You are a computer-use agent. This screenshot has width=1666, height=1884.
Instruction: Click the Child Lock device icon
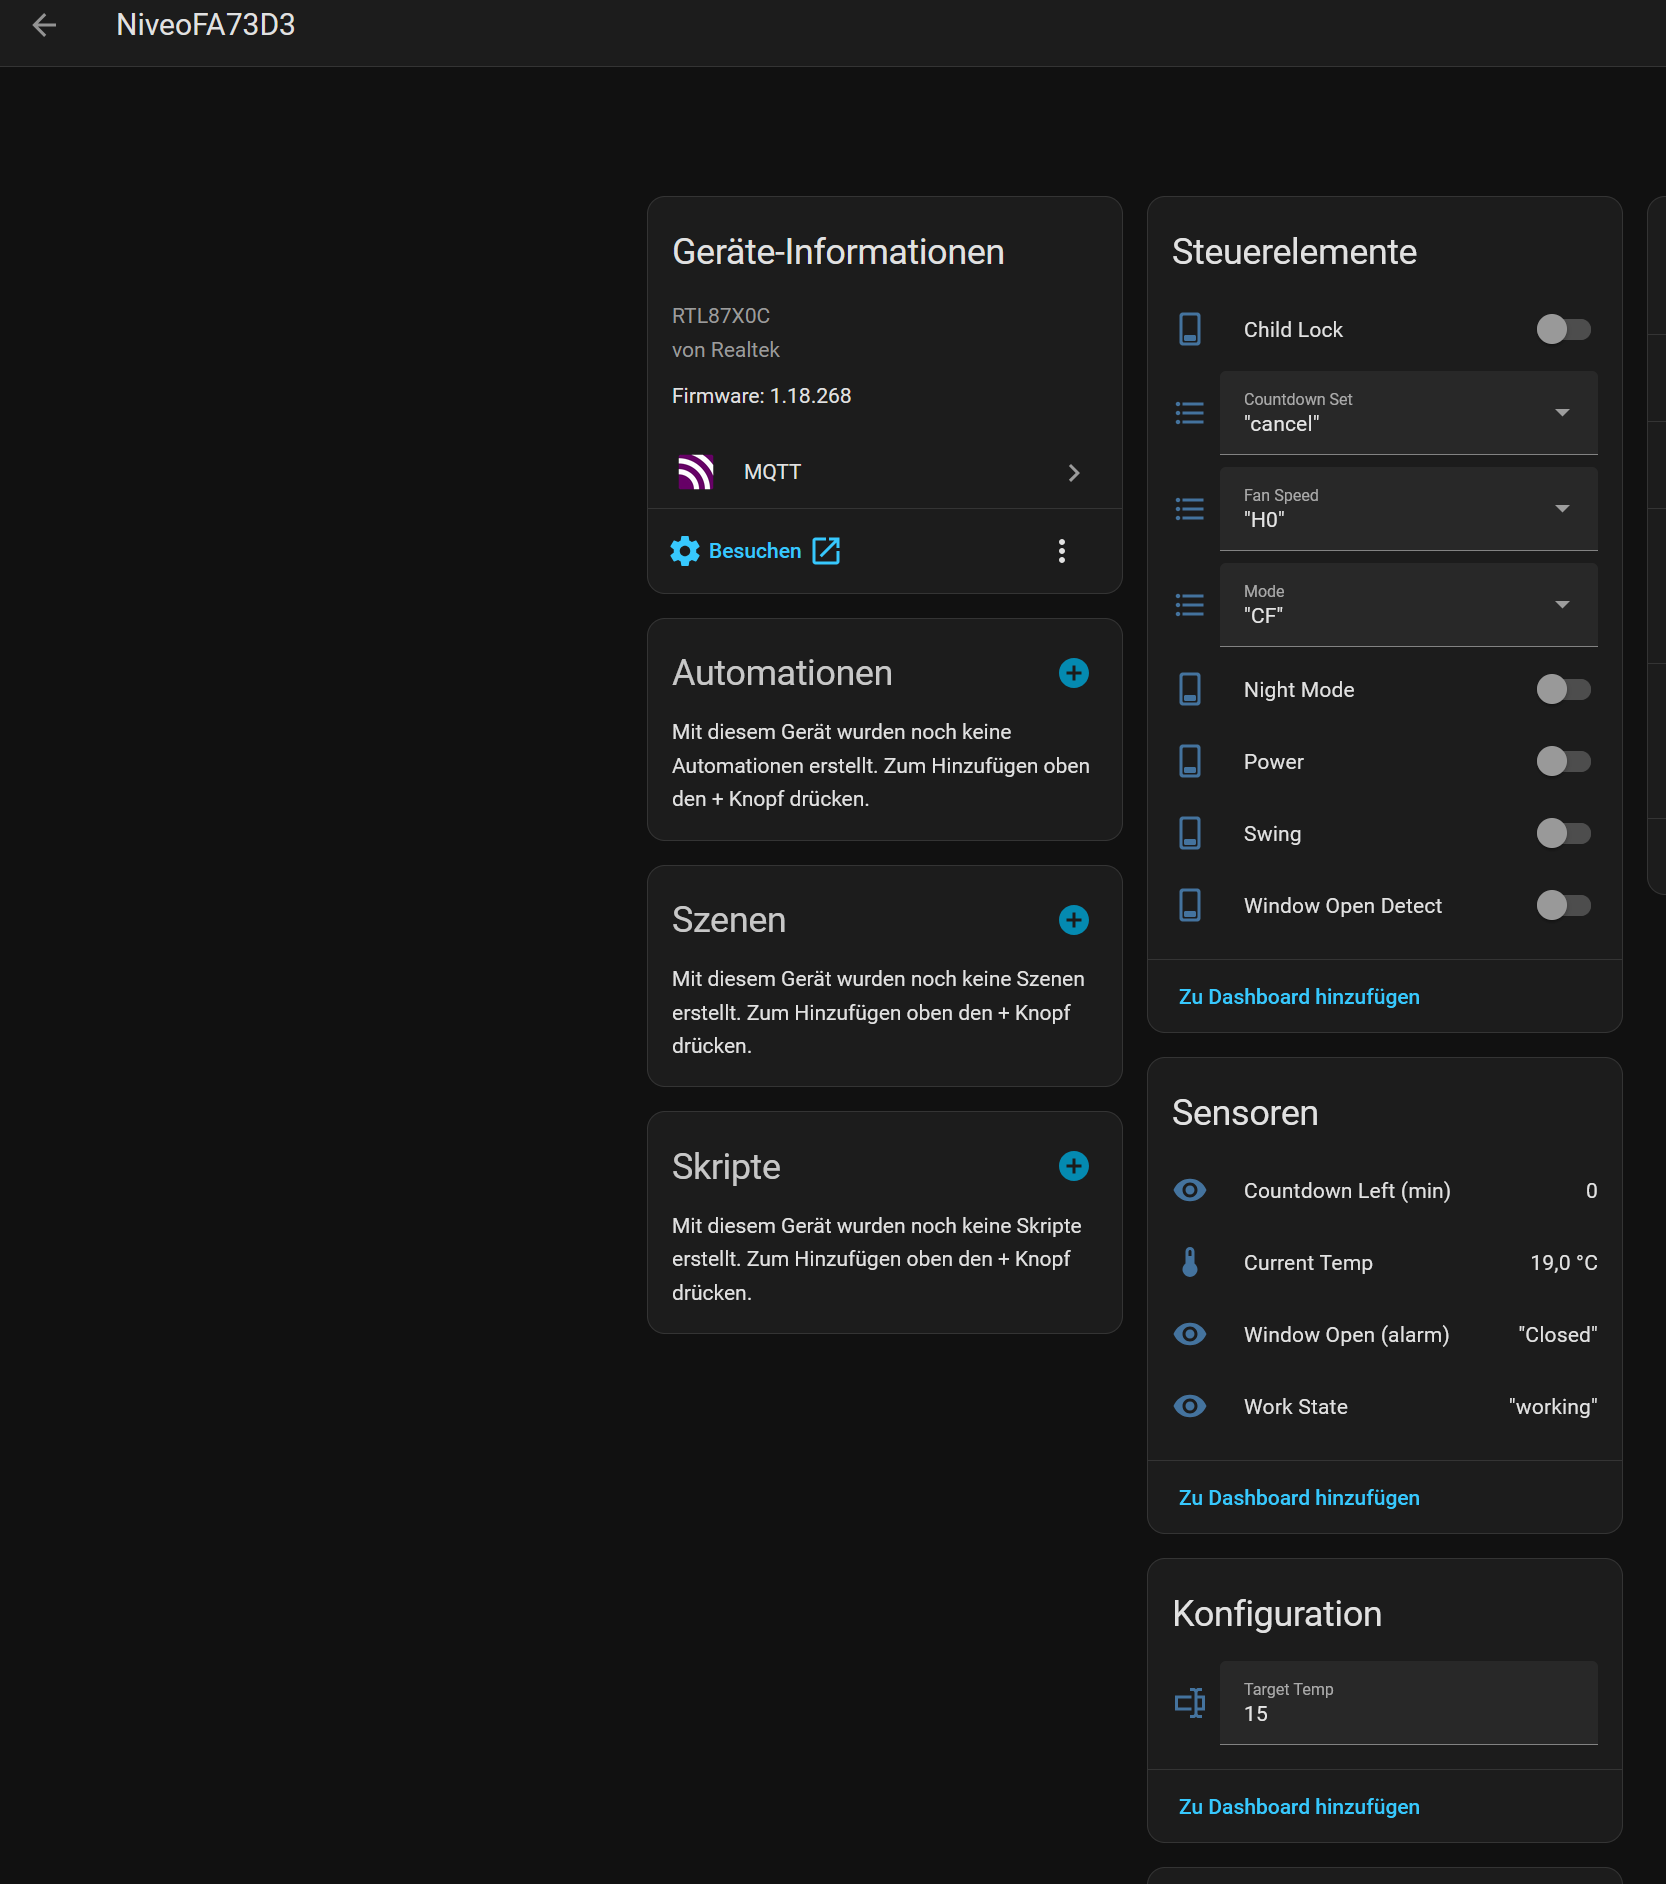point(1189,329)
